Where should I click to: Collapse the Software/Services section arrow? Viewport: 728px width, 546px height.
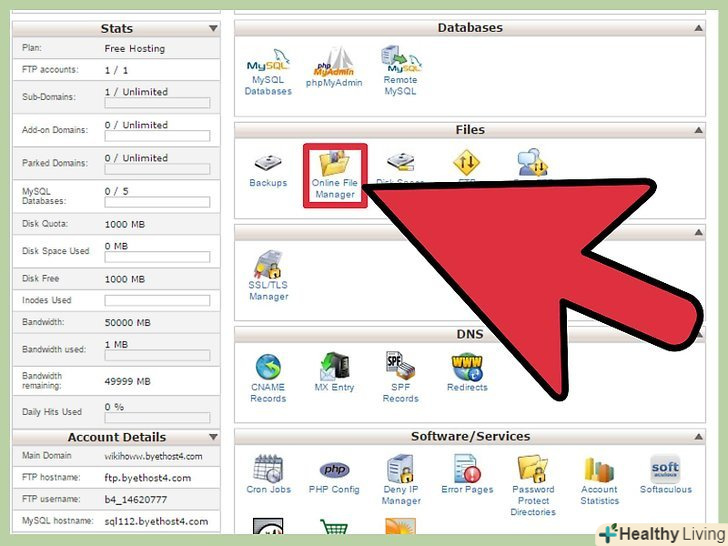(698, 436)
